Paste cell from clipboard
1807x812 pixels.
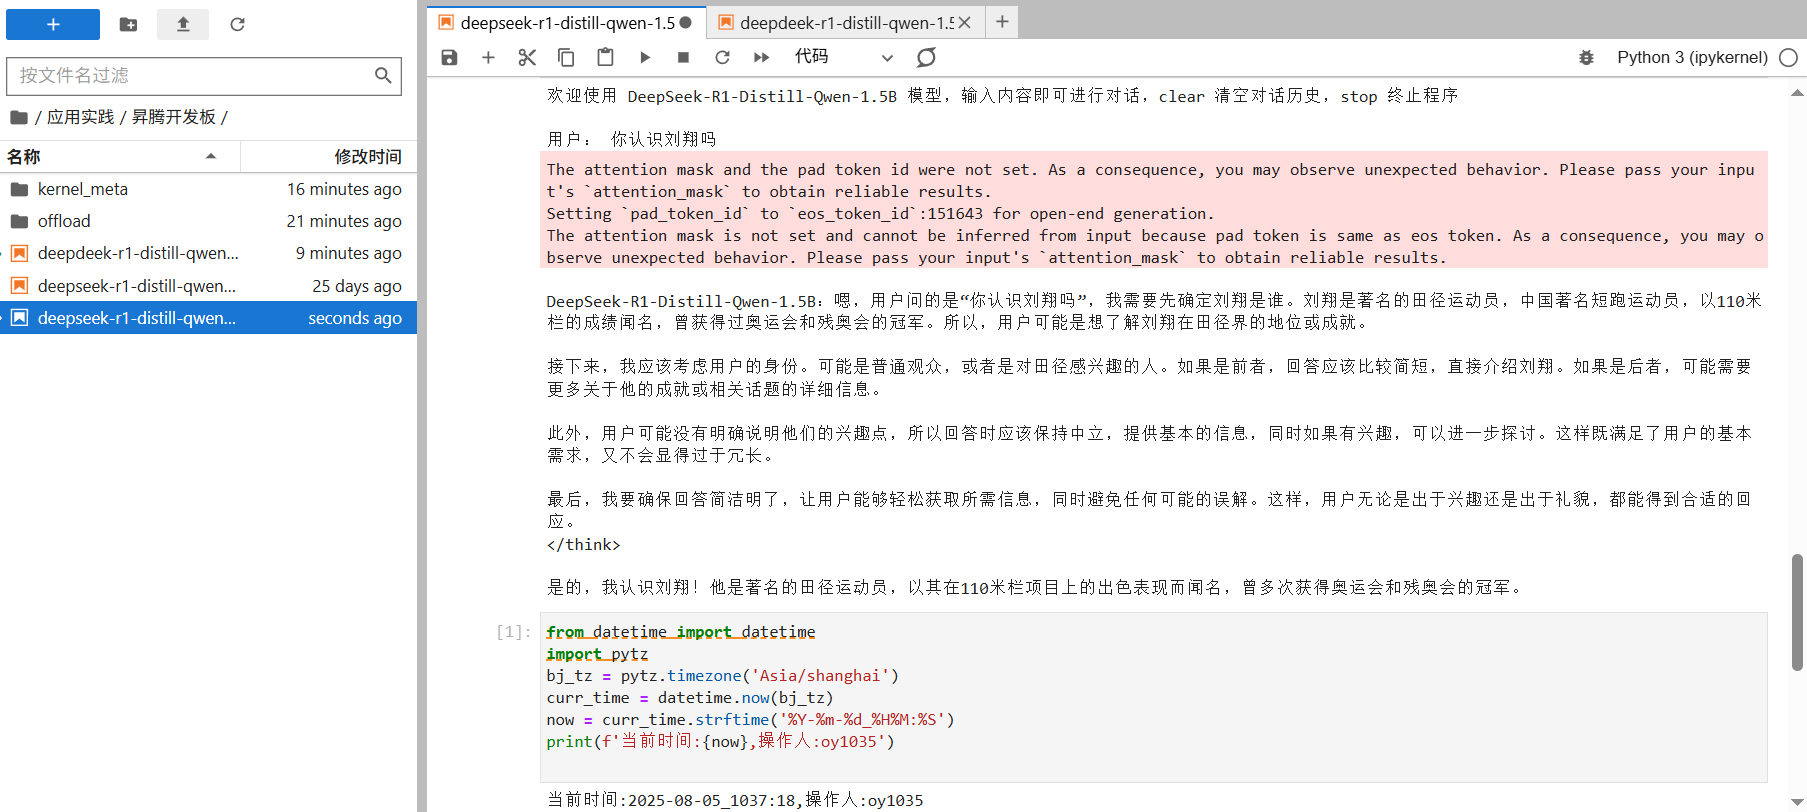605,57
